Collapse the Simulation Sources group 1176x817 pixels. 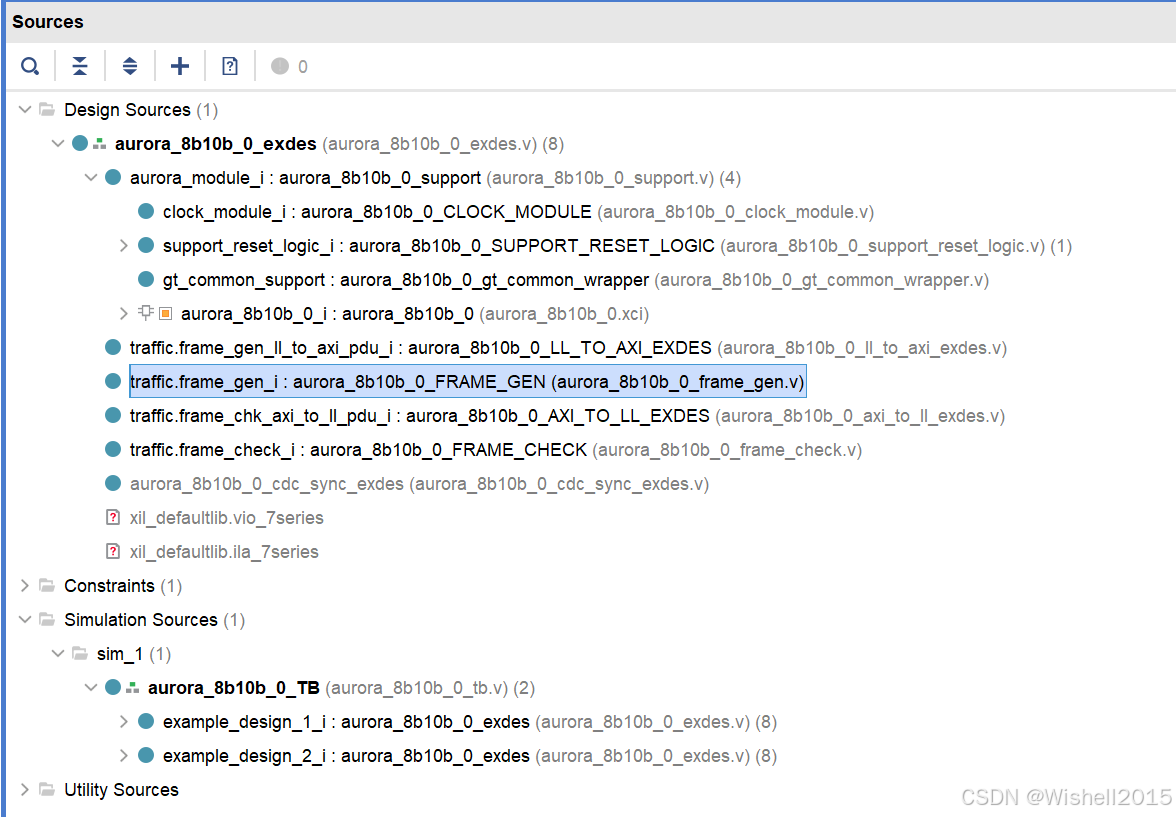click(25, 619)
